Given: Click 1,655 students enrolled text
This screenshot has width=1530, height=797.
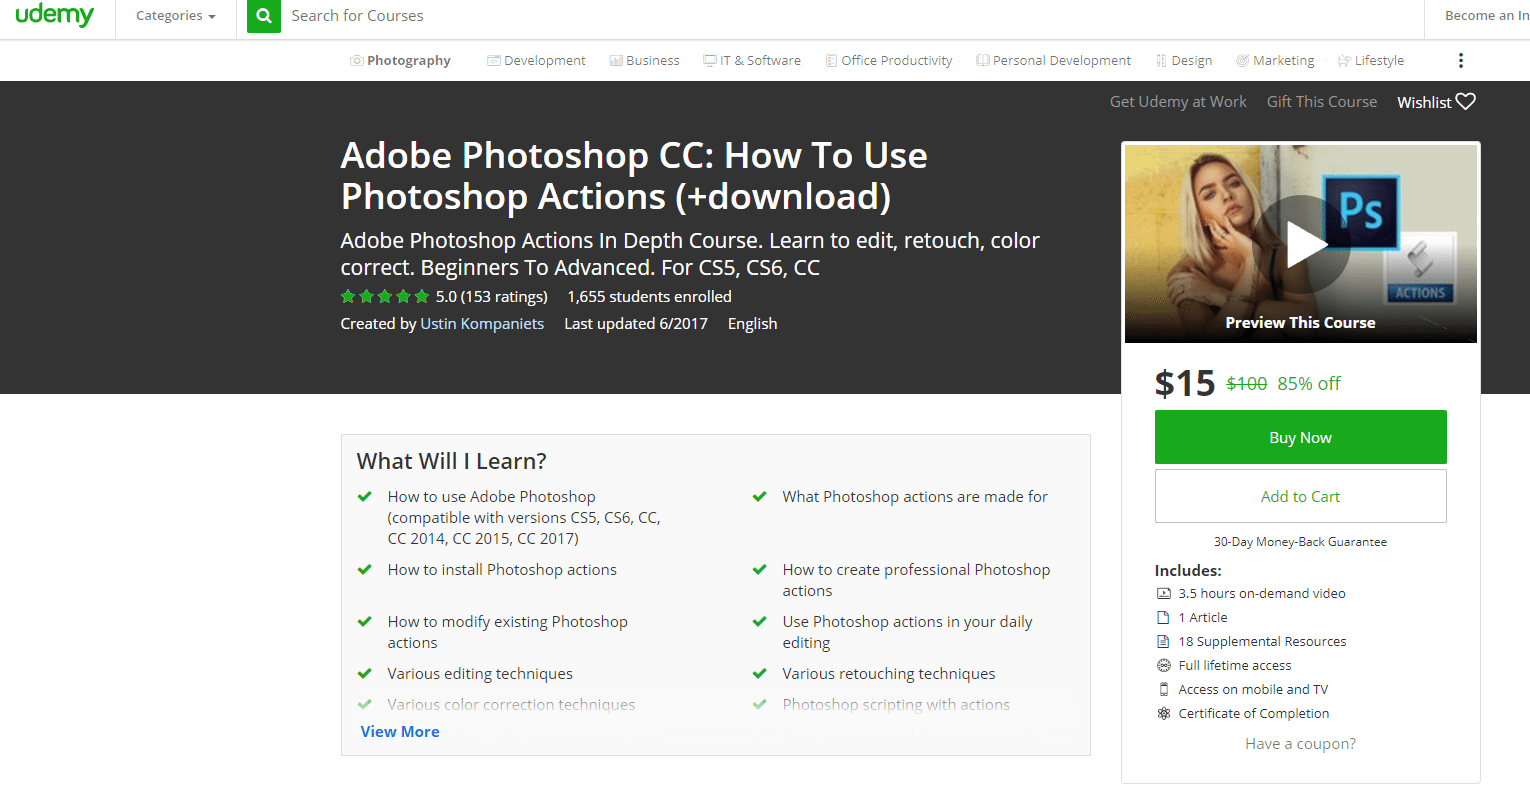Looking at the screenshot, I should tap(649, 297).
